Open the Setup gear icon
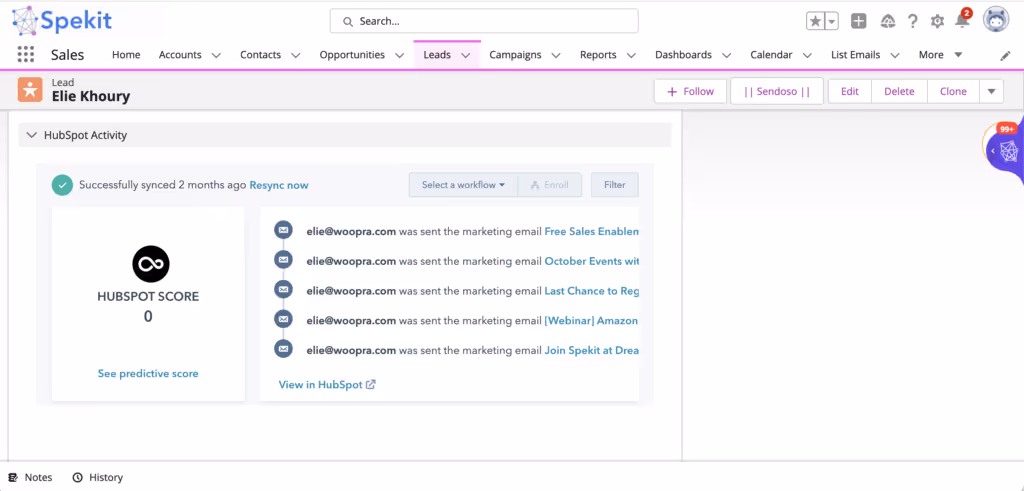Screen dimensions: 1024x491 point(937,21)
